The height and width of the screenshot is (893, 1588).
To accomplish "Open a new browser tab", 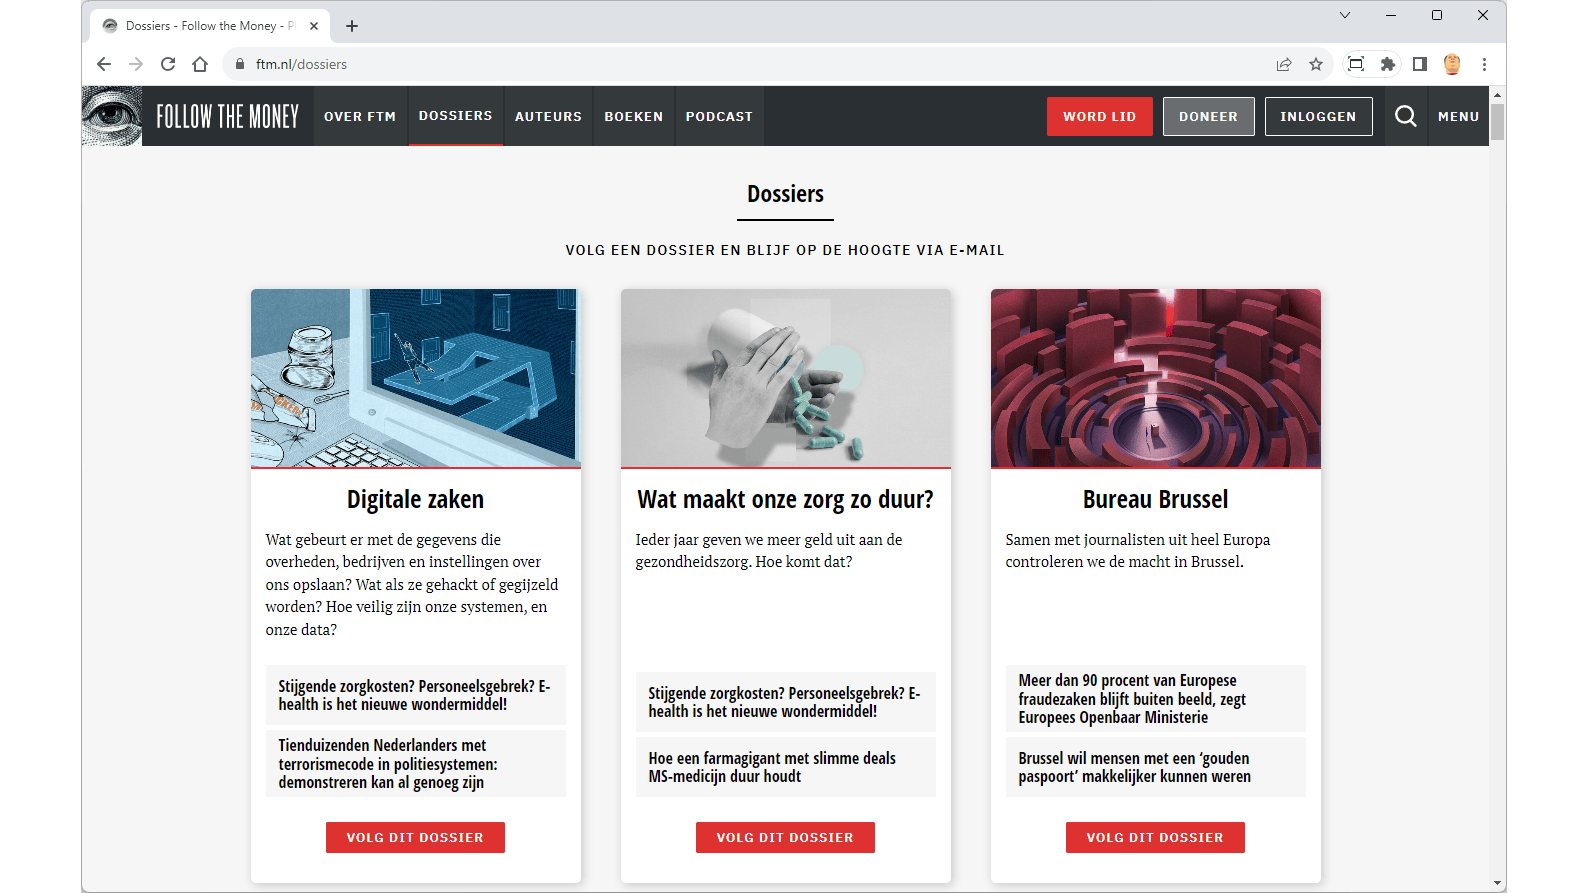I will tap(352, 26).
